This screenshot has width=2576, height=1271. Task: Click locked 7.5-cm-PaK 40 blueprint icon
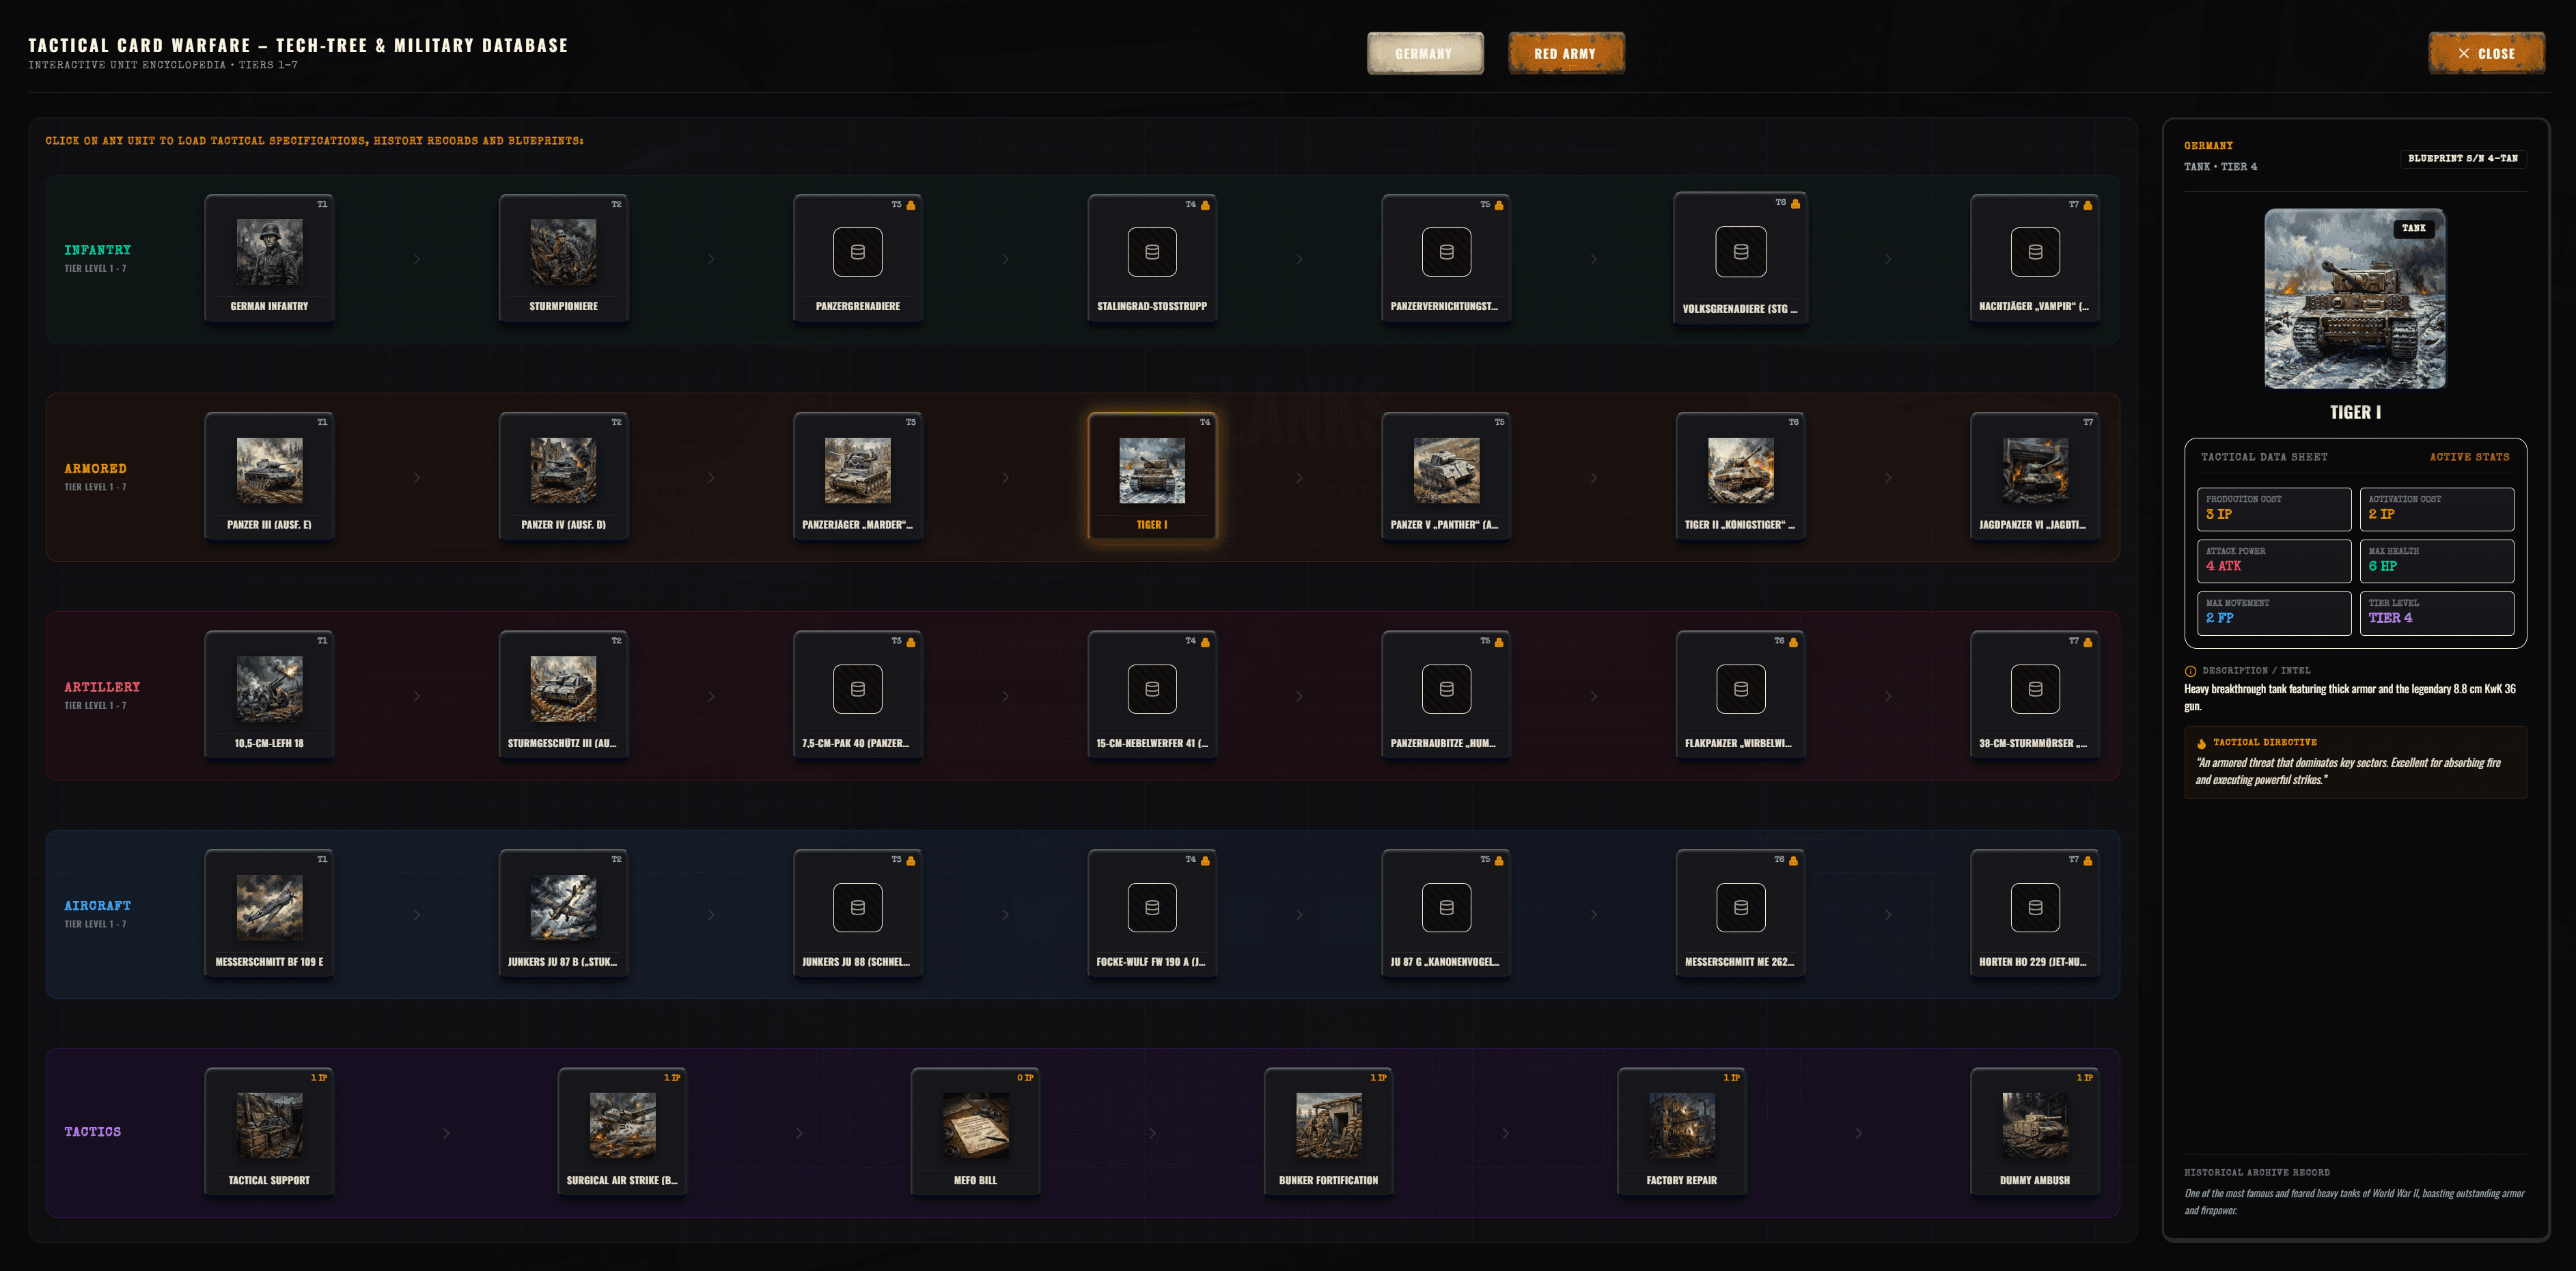pyautogui.click(x=858, y=689)
